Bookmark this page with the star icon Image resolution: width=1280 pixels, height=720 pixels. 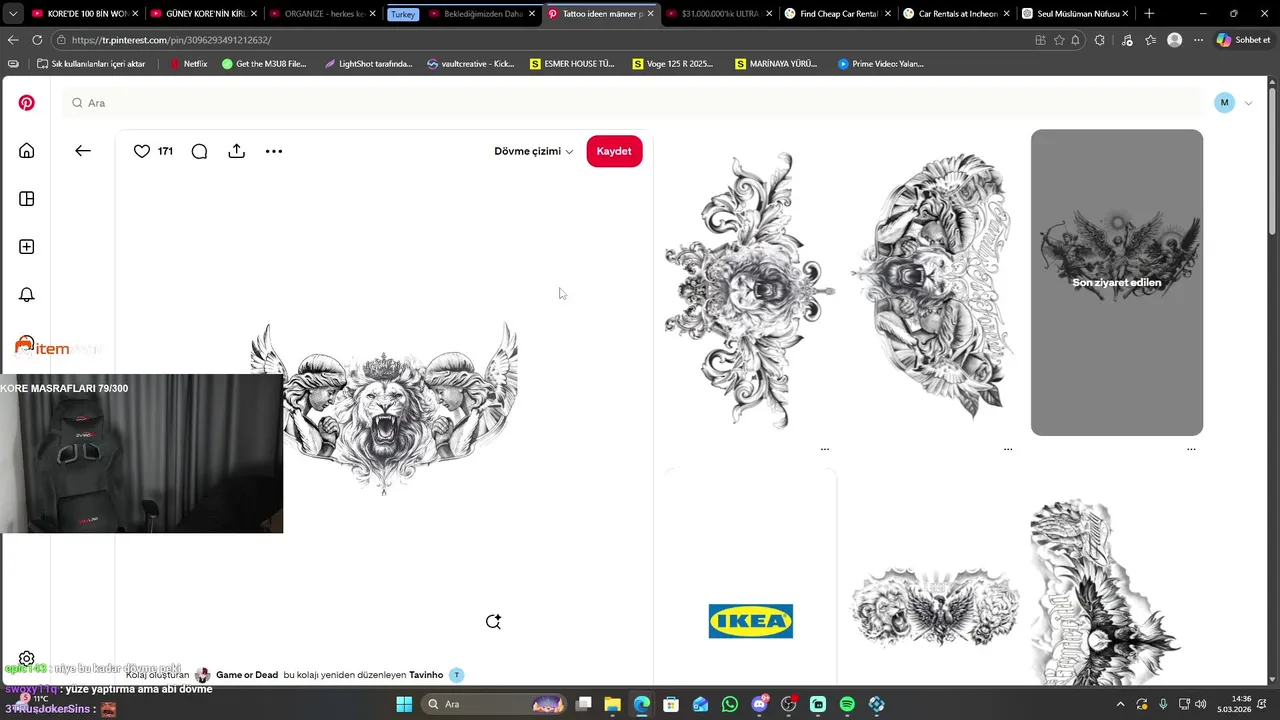(x=1059, y=40)
